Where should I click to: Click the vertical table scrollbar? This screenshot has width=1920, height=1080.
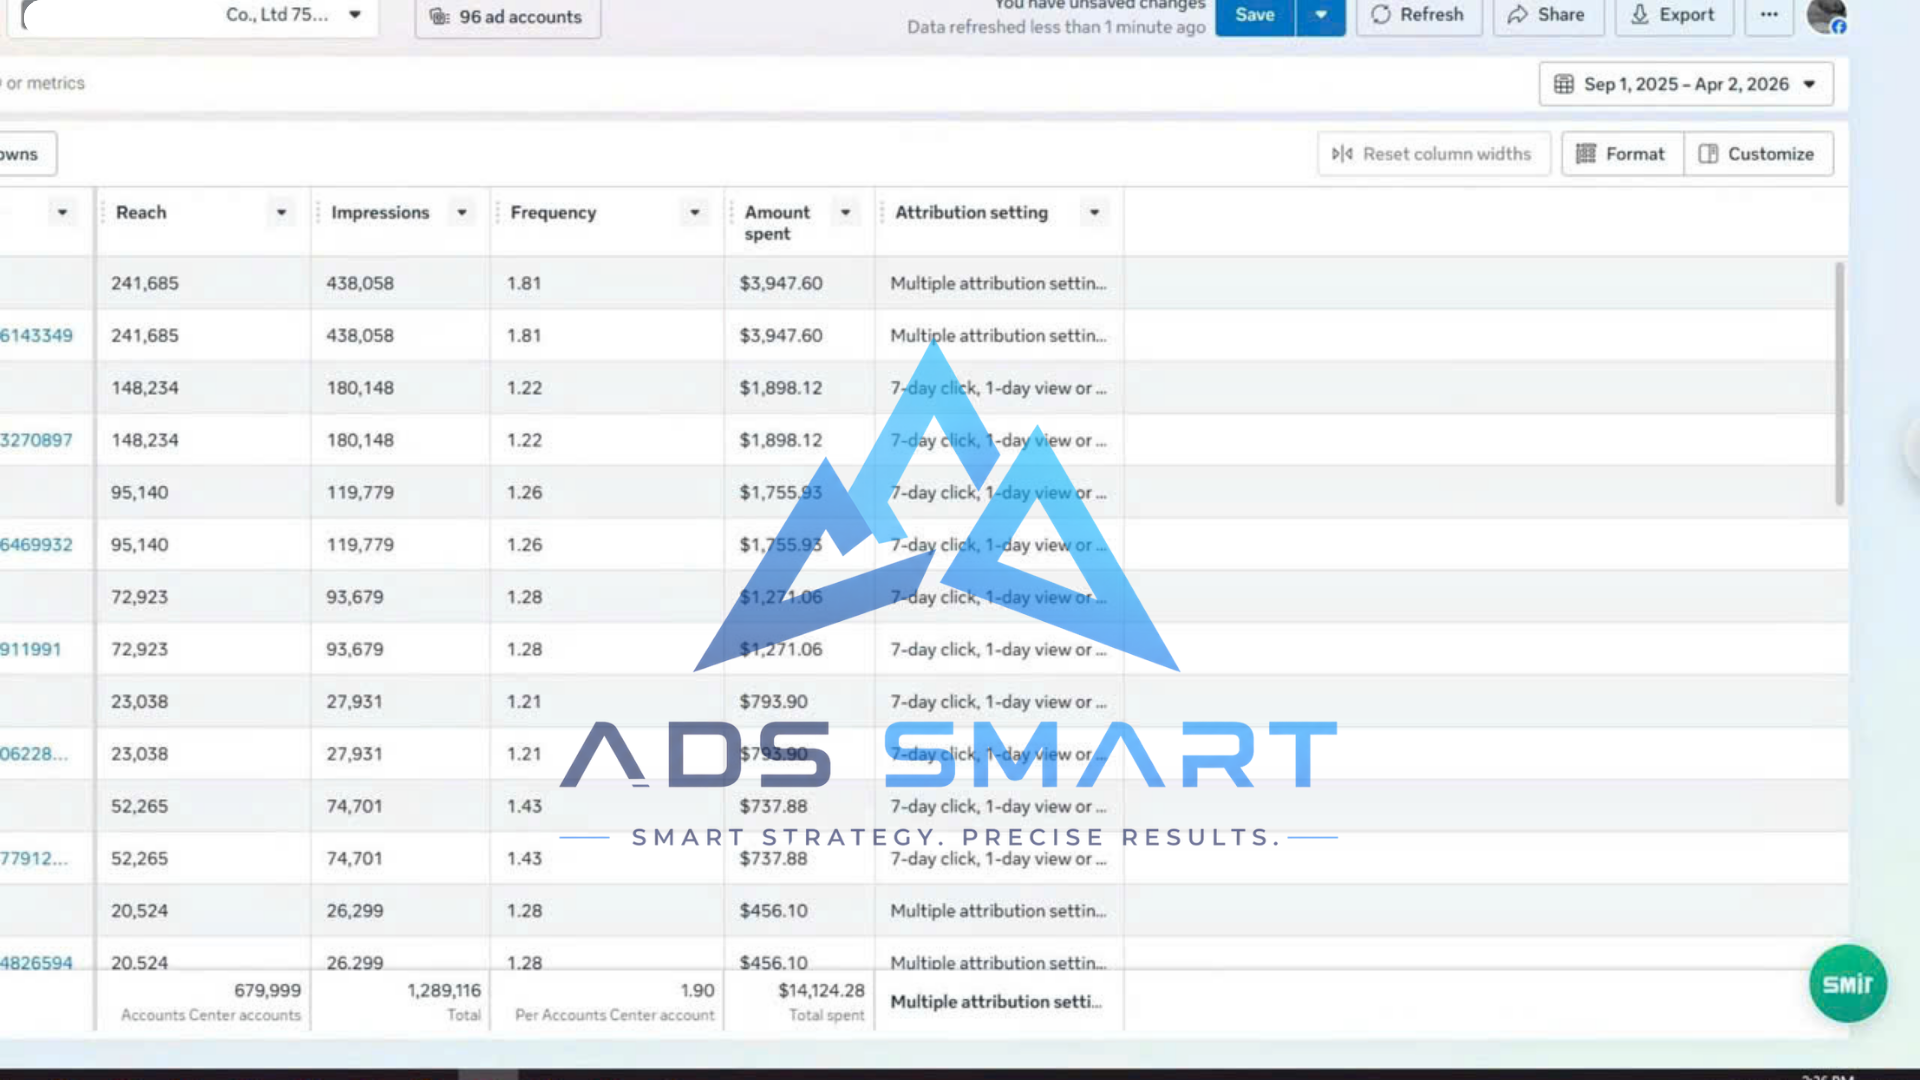click(x=1839, y=384)
